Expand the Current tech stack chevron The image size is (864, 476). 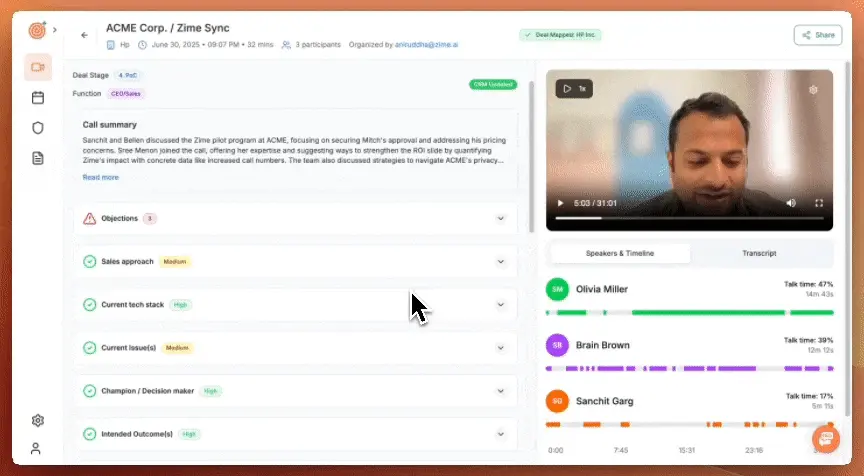click(x=500, y=305)
